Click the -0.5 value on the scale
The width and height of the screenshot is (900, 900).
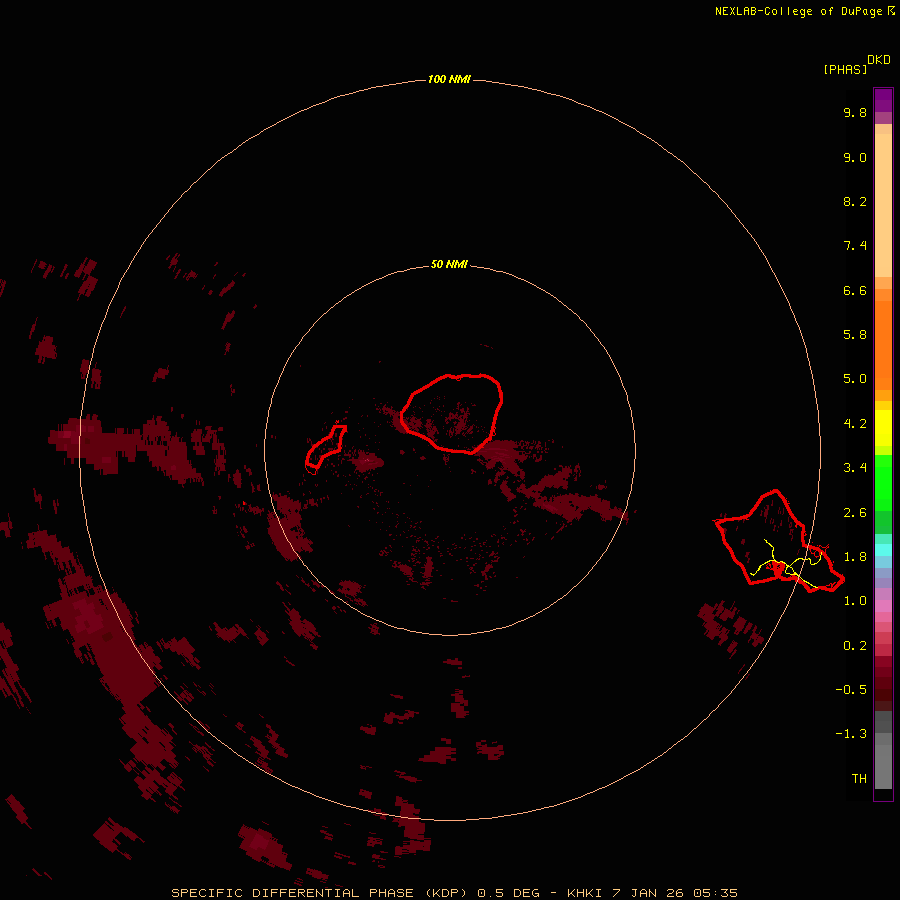tap(851, 690)
